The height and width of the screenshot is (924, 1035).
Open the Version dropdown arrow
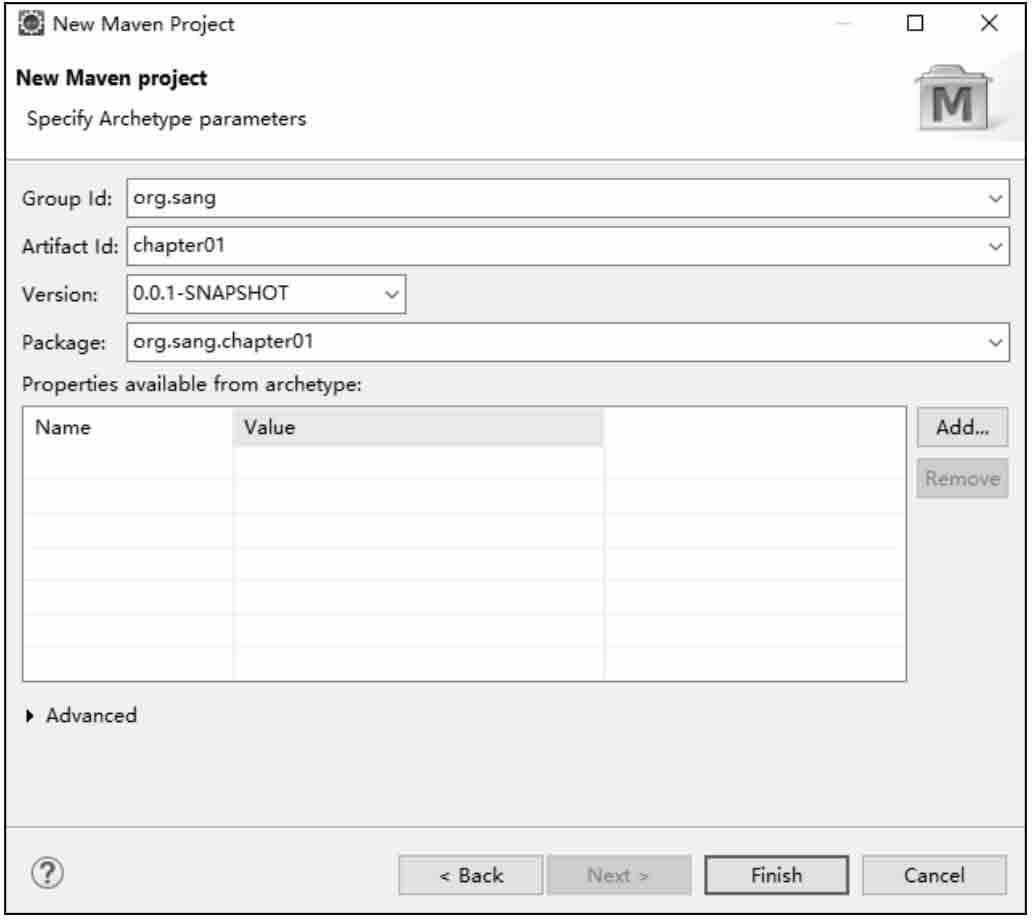pyautogui.click(x=393, y=295)
